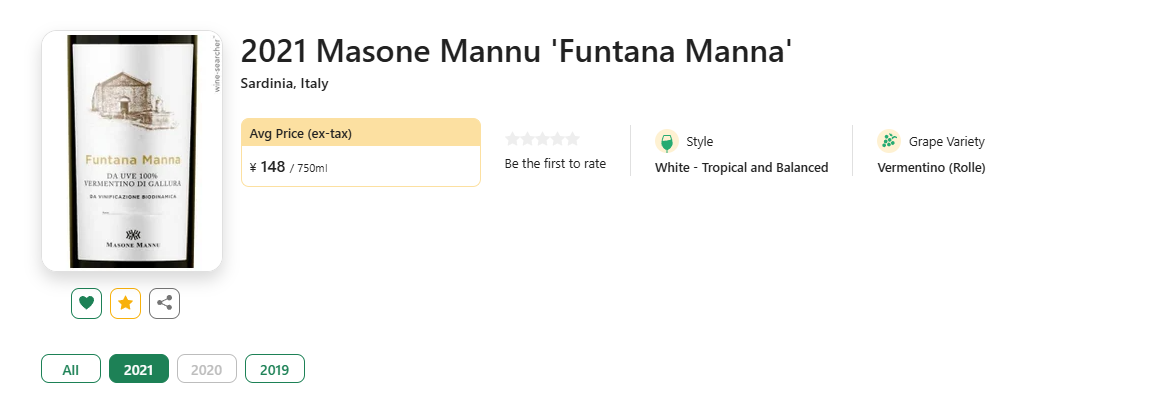Choose the 2019 vintage tab
This screenshot has height=401, width=1157.
(x=274, y=369)
